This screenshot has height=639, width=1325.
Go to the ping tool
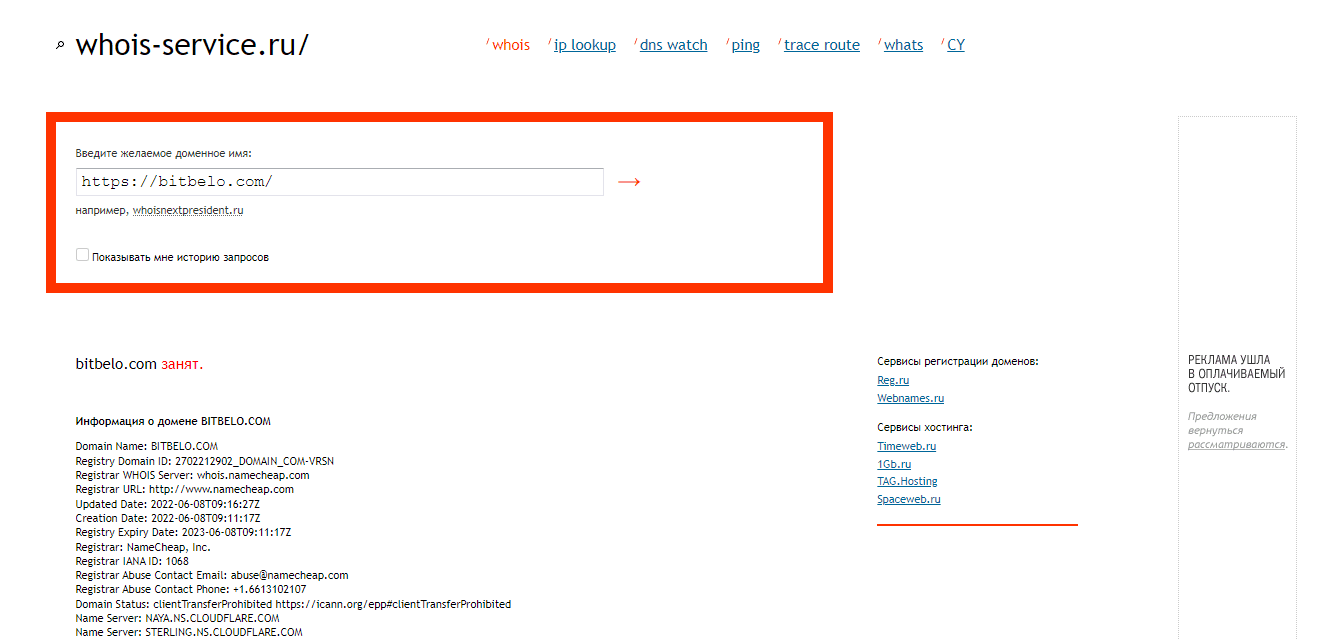[745, 45]
